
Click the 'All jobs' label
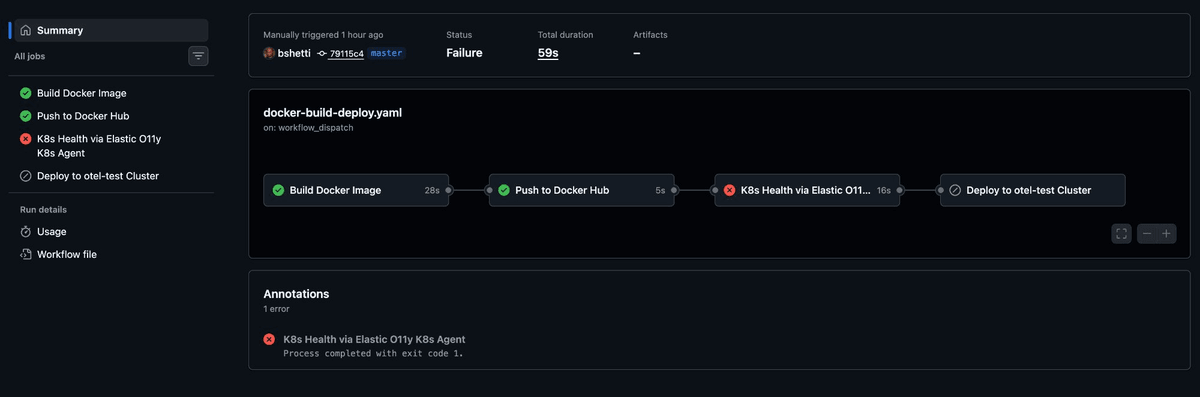coord(29,57)
